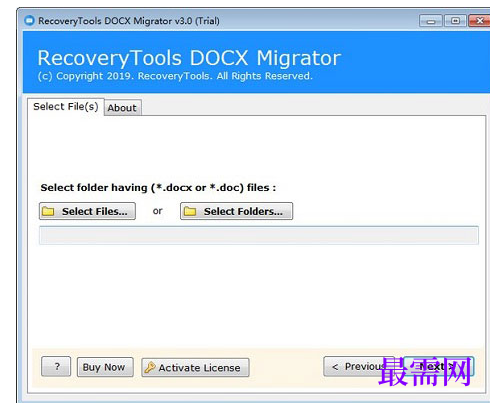Click the Buy Now button
Screen dimensions: 490x403
pos(105,367)
